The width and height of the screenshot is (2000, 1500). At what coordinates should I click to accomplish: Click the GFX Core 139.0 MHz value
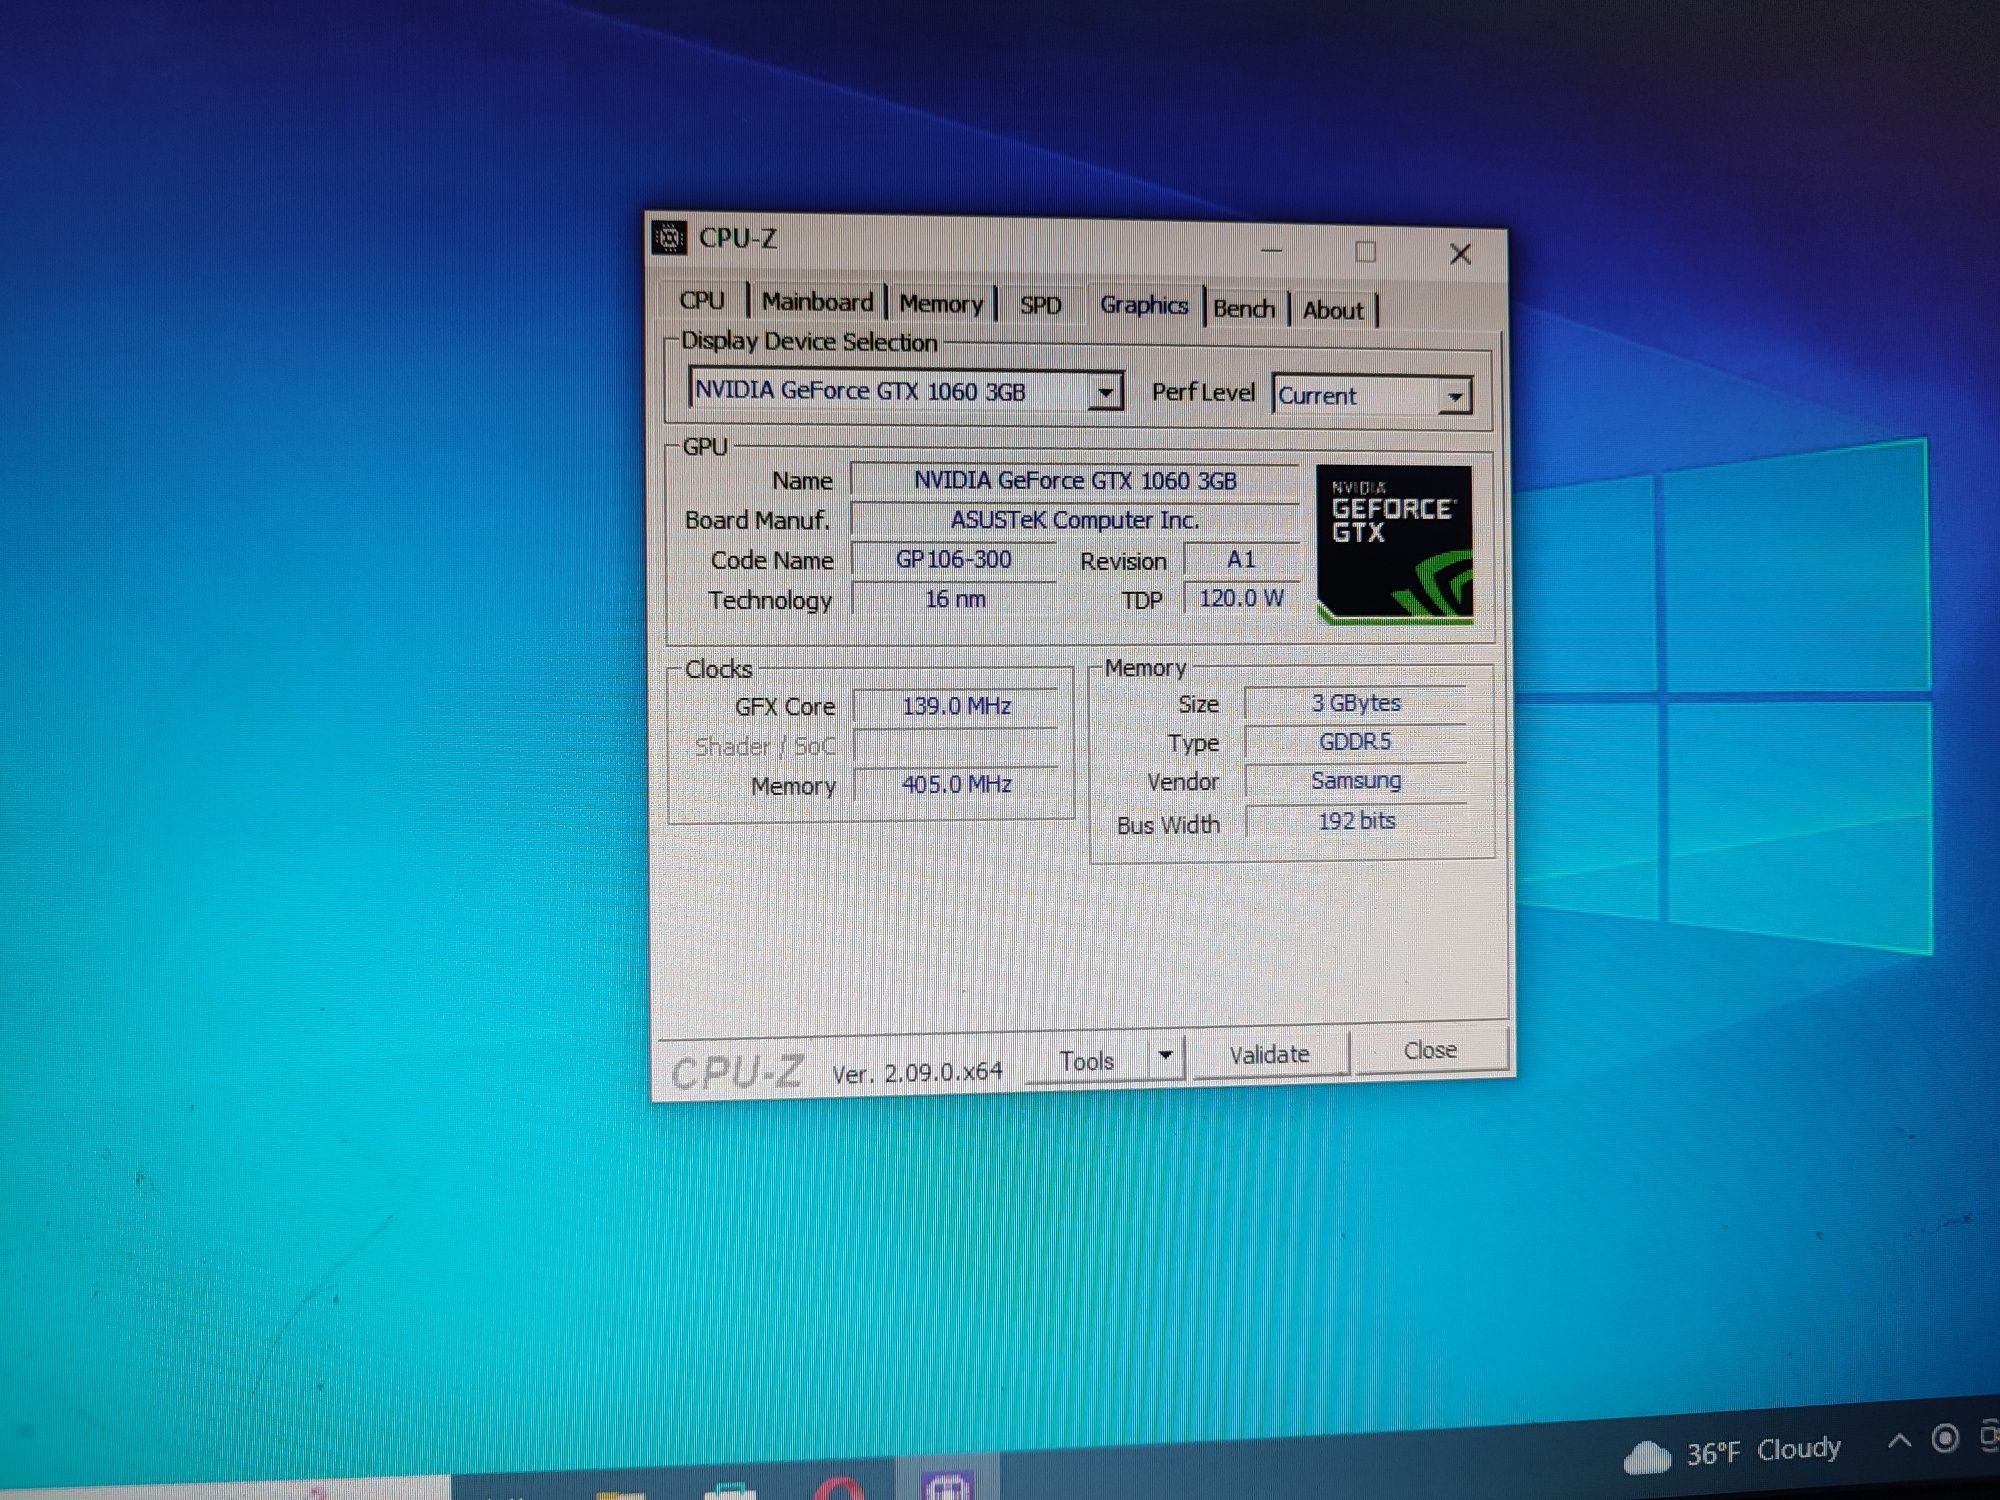click(x=957, y=706)
